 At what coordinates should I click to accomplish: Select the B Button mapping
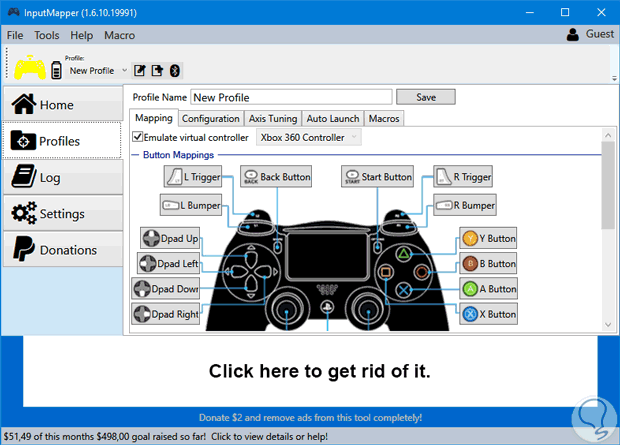[488, 263]
